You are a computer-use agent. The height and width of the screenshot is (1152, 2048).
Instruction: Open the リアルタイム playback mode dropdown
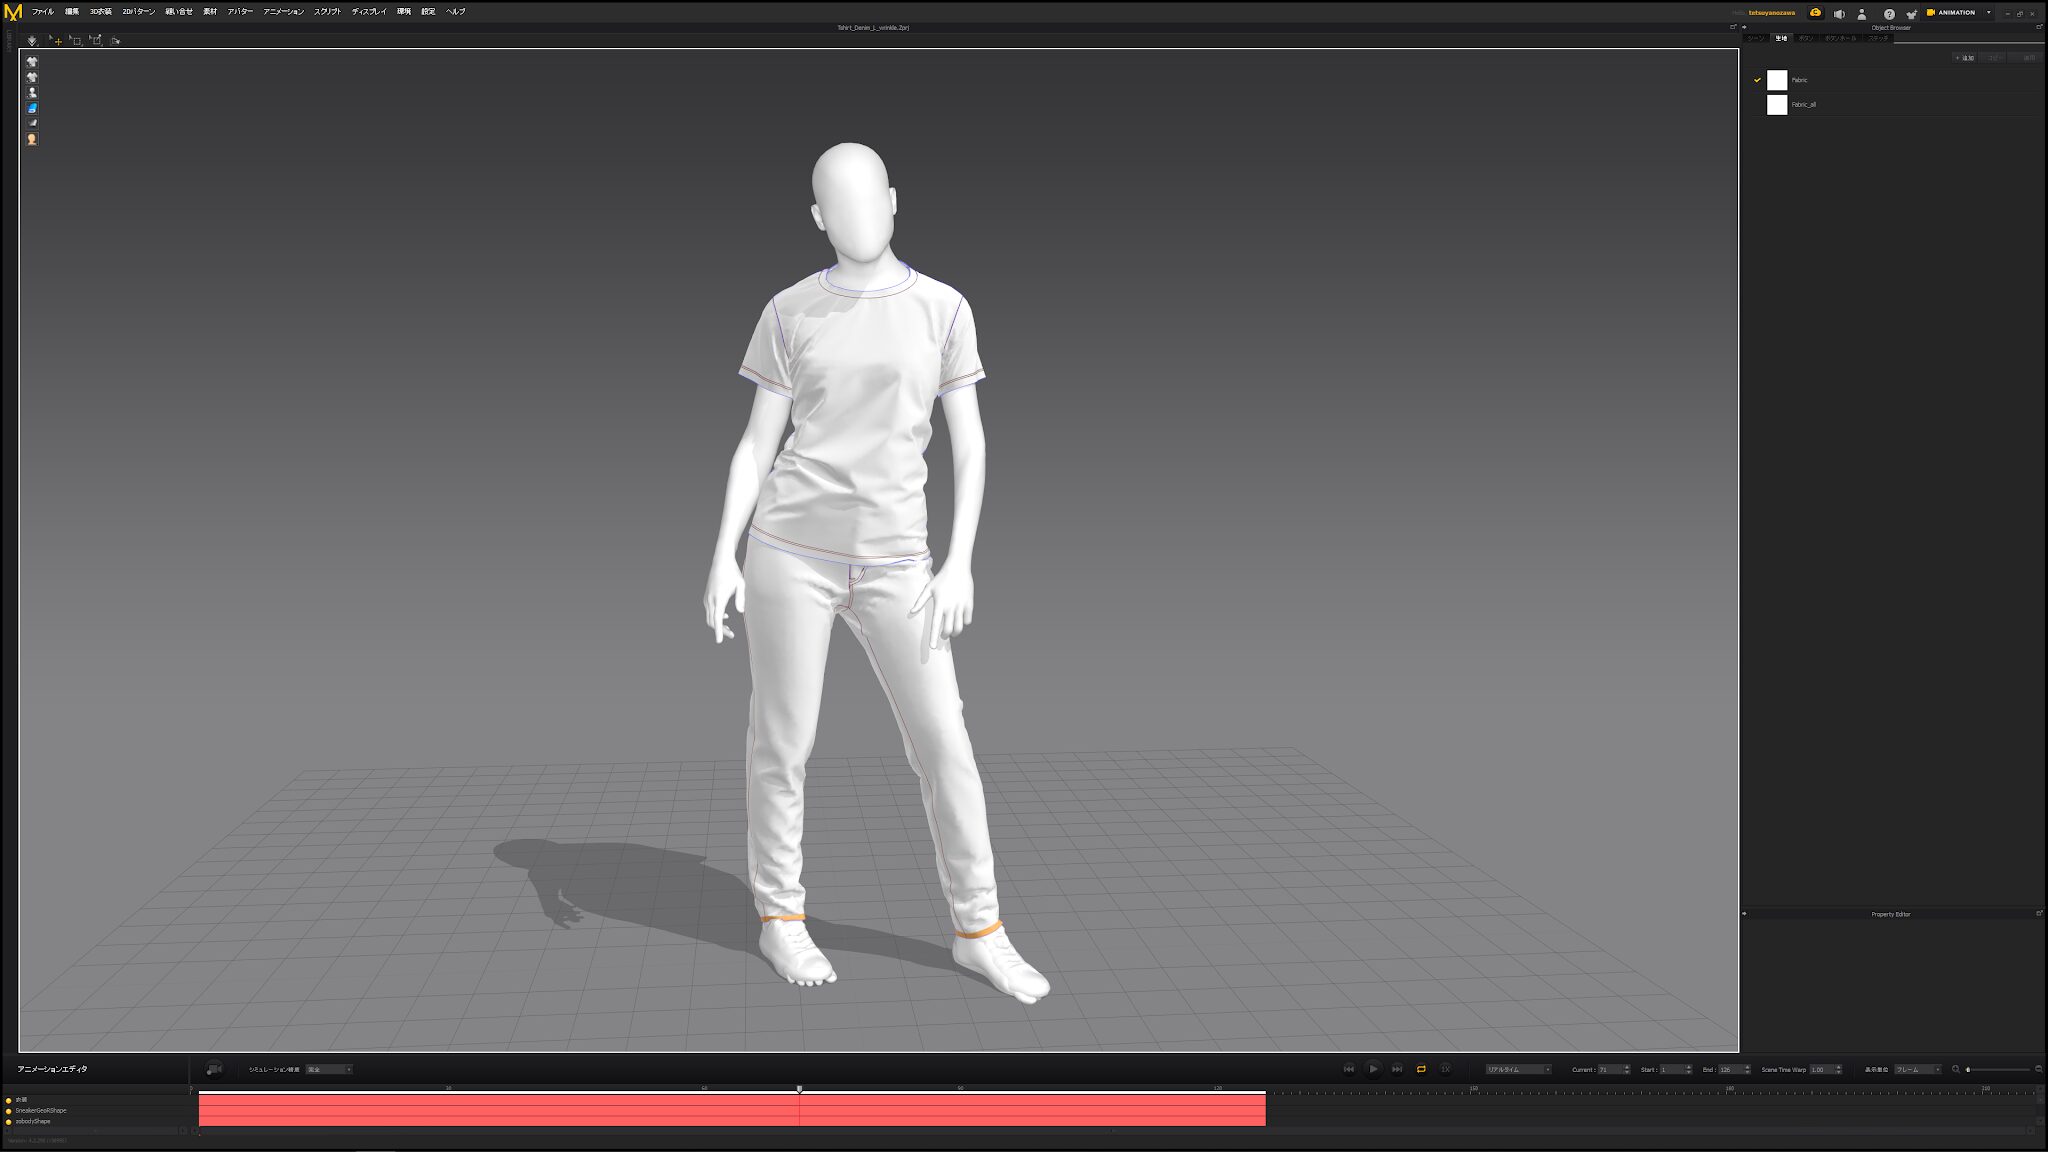1518,1069
